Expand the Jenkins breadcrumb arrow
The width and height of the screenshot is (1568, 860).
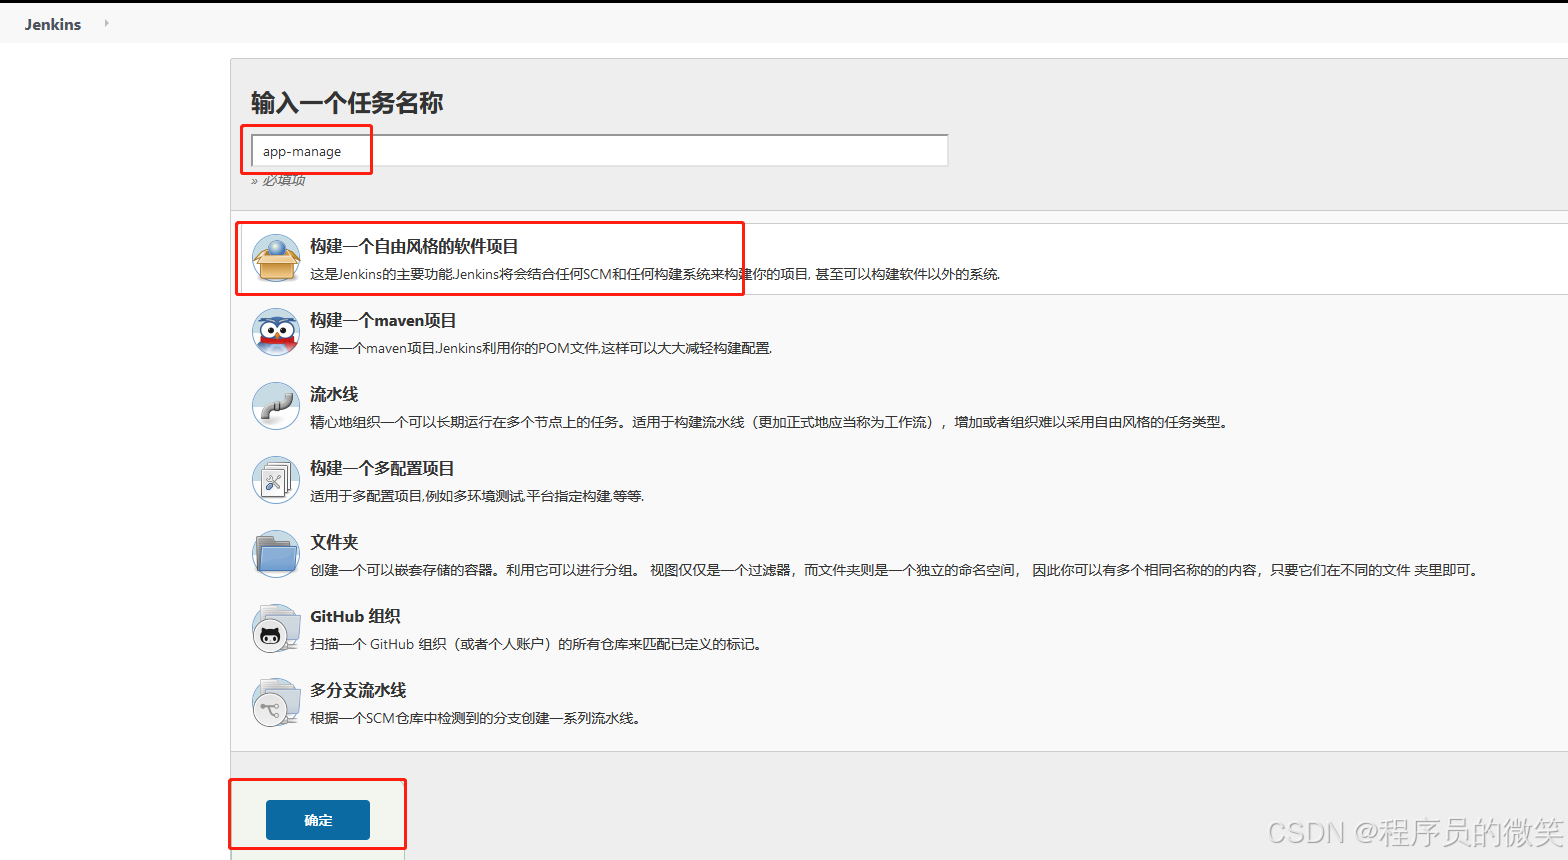[x=106, y=23]
